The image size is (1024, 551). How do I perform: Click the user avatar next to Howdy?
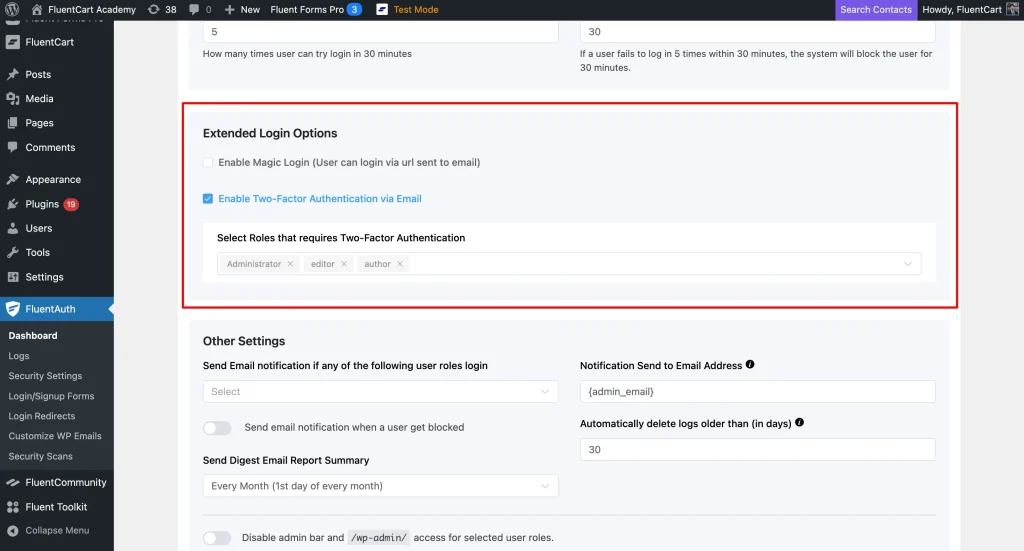[1012, 9]
